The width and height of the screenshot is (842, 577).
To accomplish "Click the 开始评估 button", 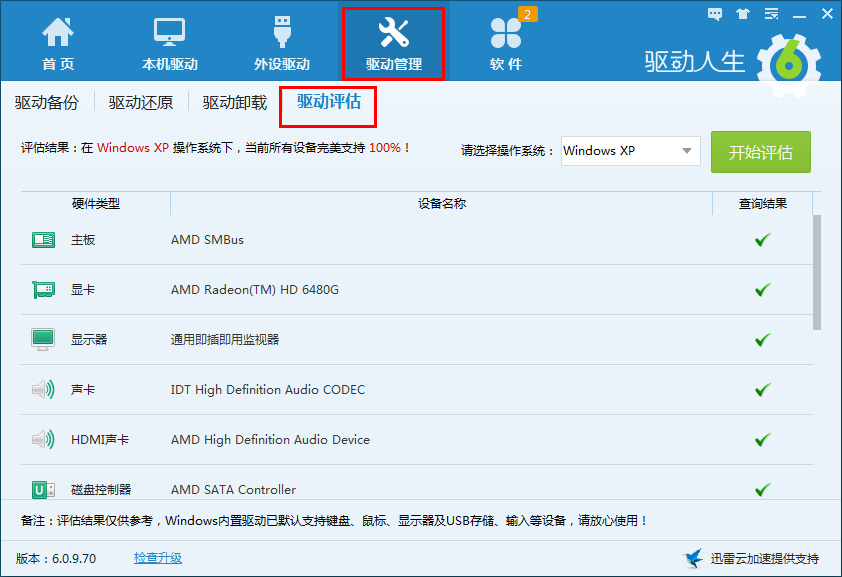I will coord(760,152).
